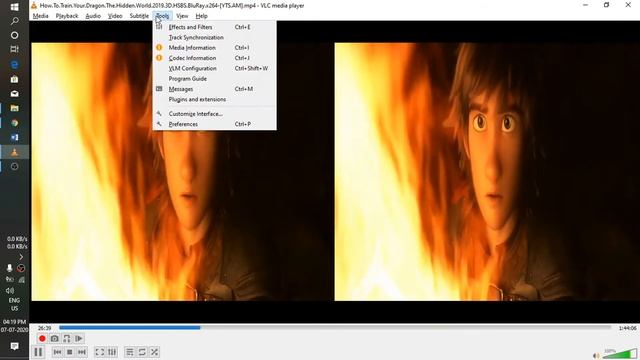Viewport: 640px width, 360px height.
Task: Open the Action Center notifications icon
Action: (14, 347)
